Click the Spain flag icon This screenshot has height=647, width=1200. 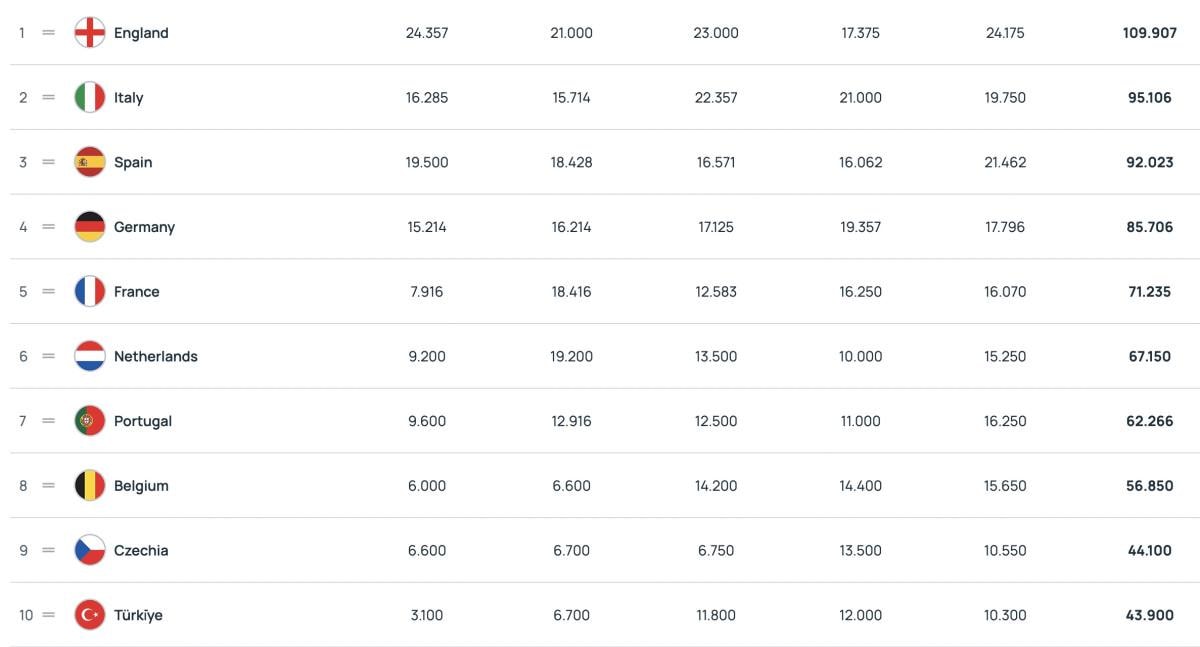(90, 162)
